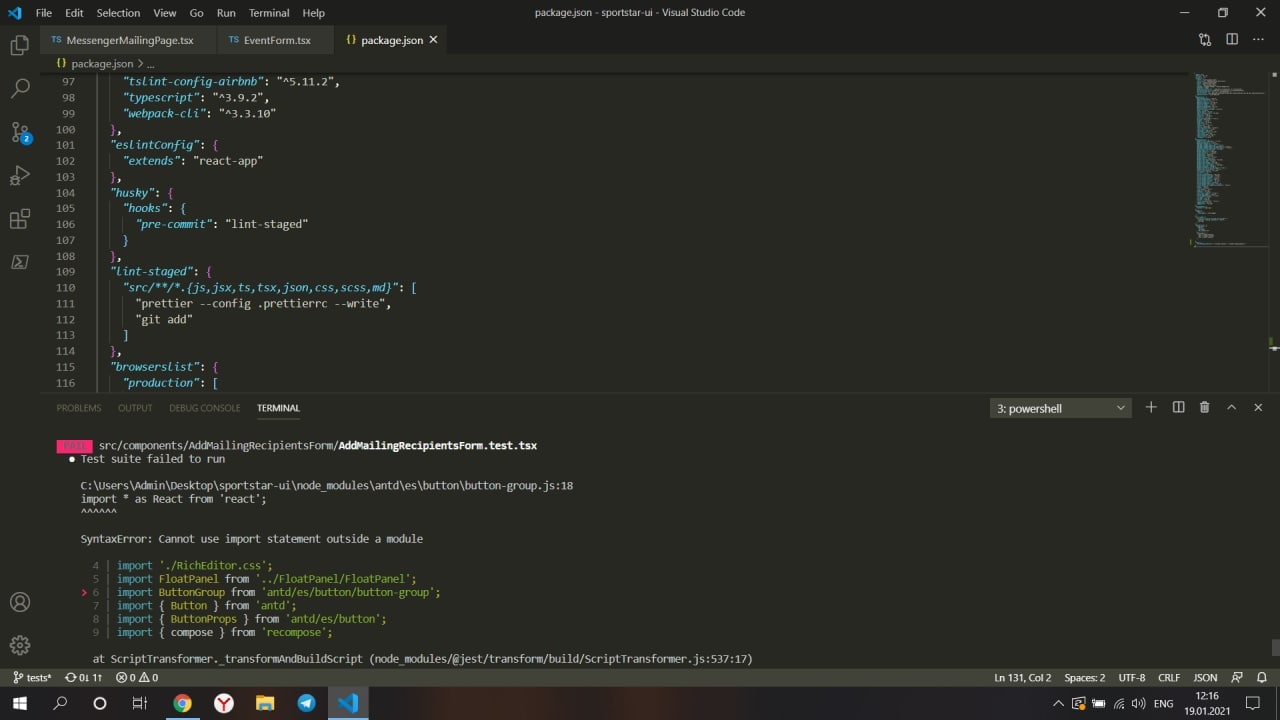Open the Run menu
This screenshot has height=720, width=1280.
coord(226,13)
